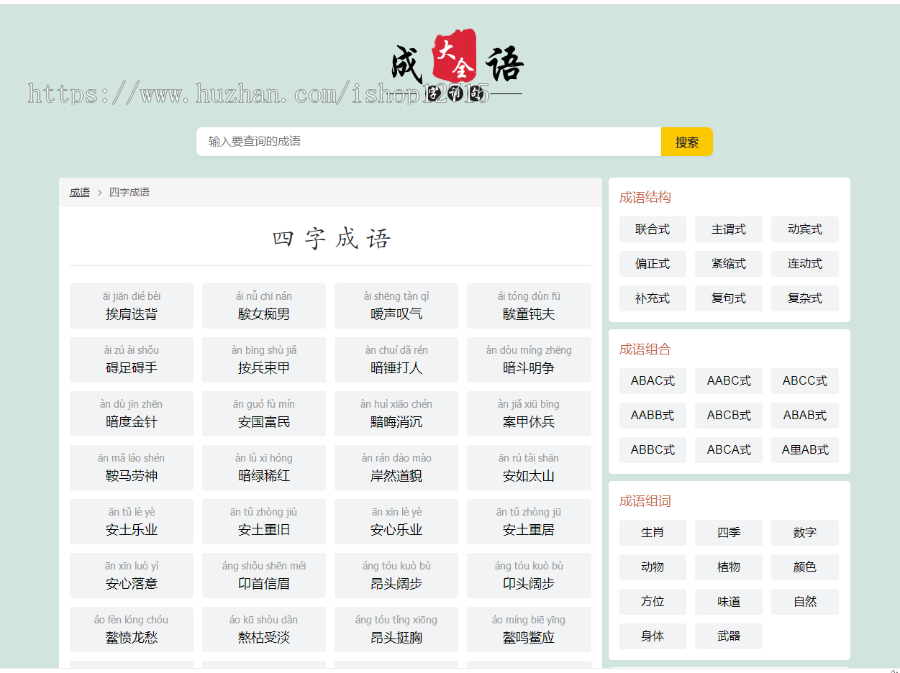Choose combination pattern ABBC式
The height and width of the screenshot is (673, 900).
(653, 450)
